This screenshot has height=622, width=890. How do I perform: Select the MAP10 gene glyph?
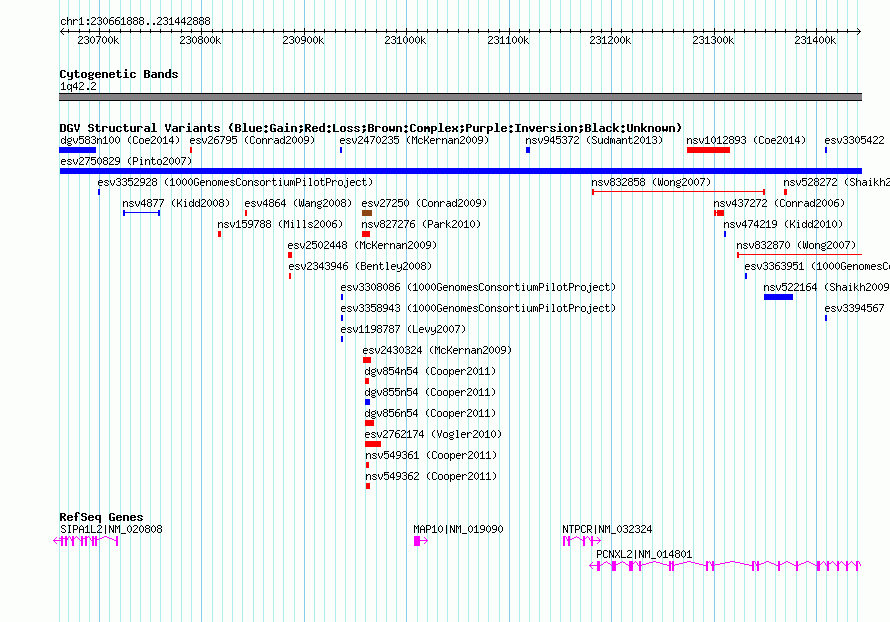click(x=421, y=541)
